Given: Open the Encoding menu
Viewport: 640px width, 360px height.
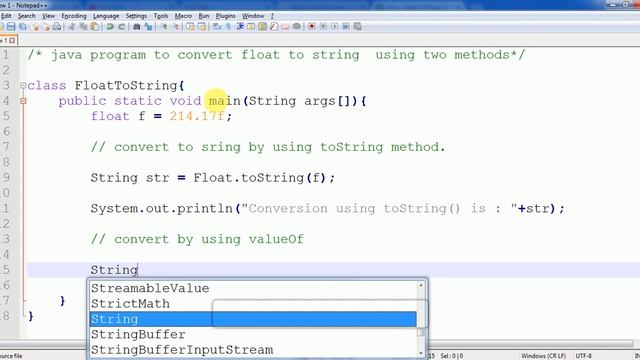Looking at the screenshot, I should [74, 16].
